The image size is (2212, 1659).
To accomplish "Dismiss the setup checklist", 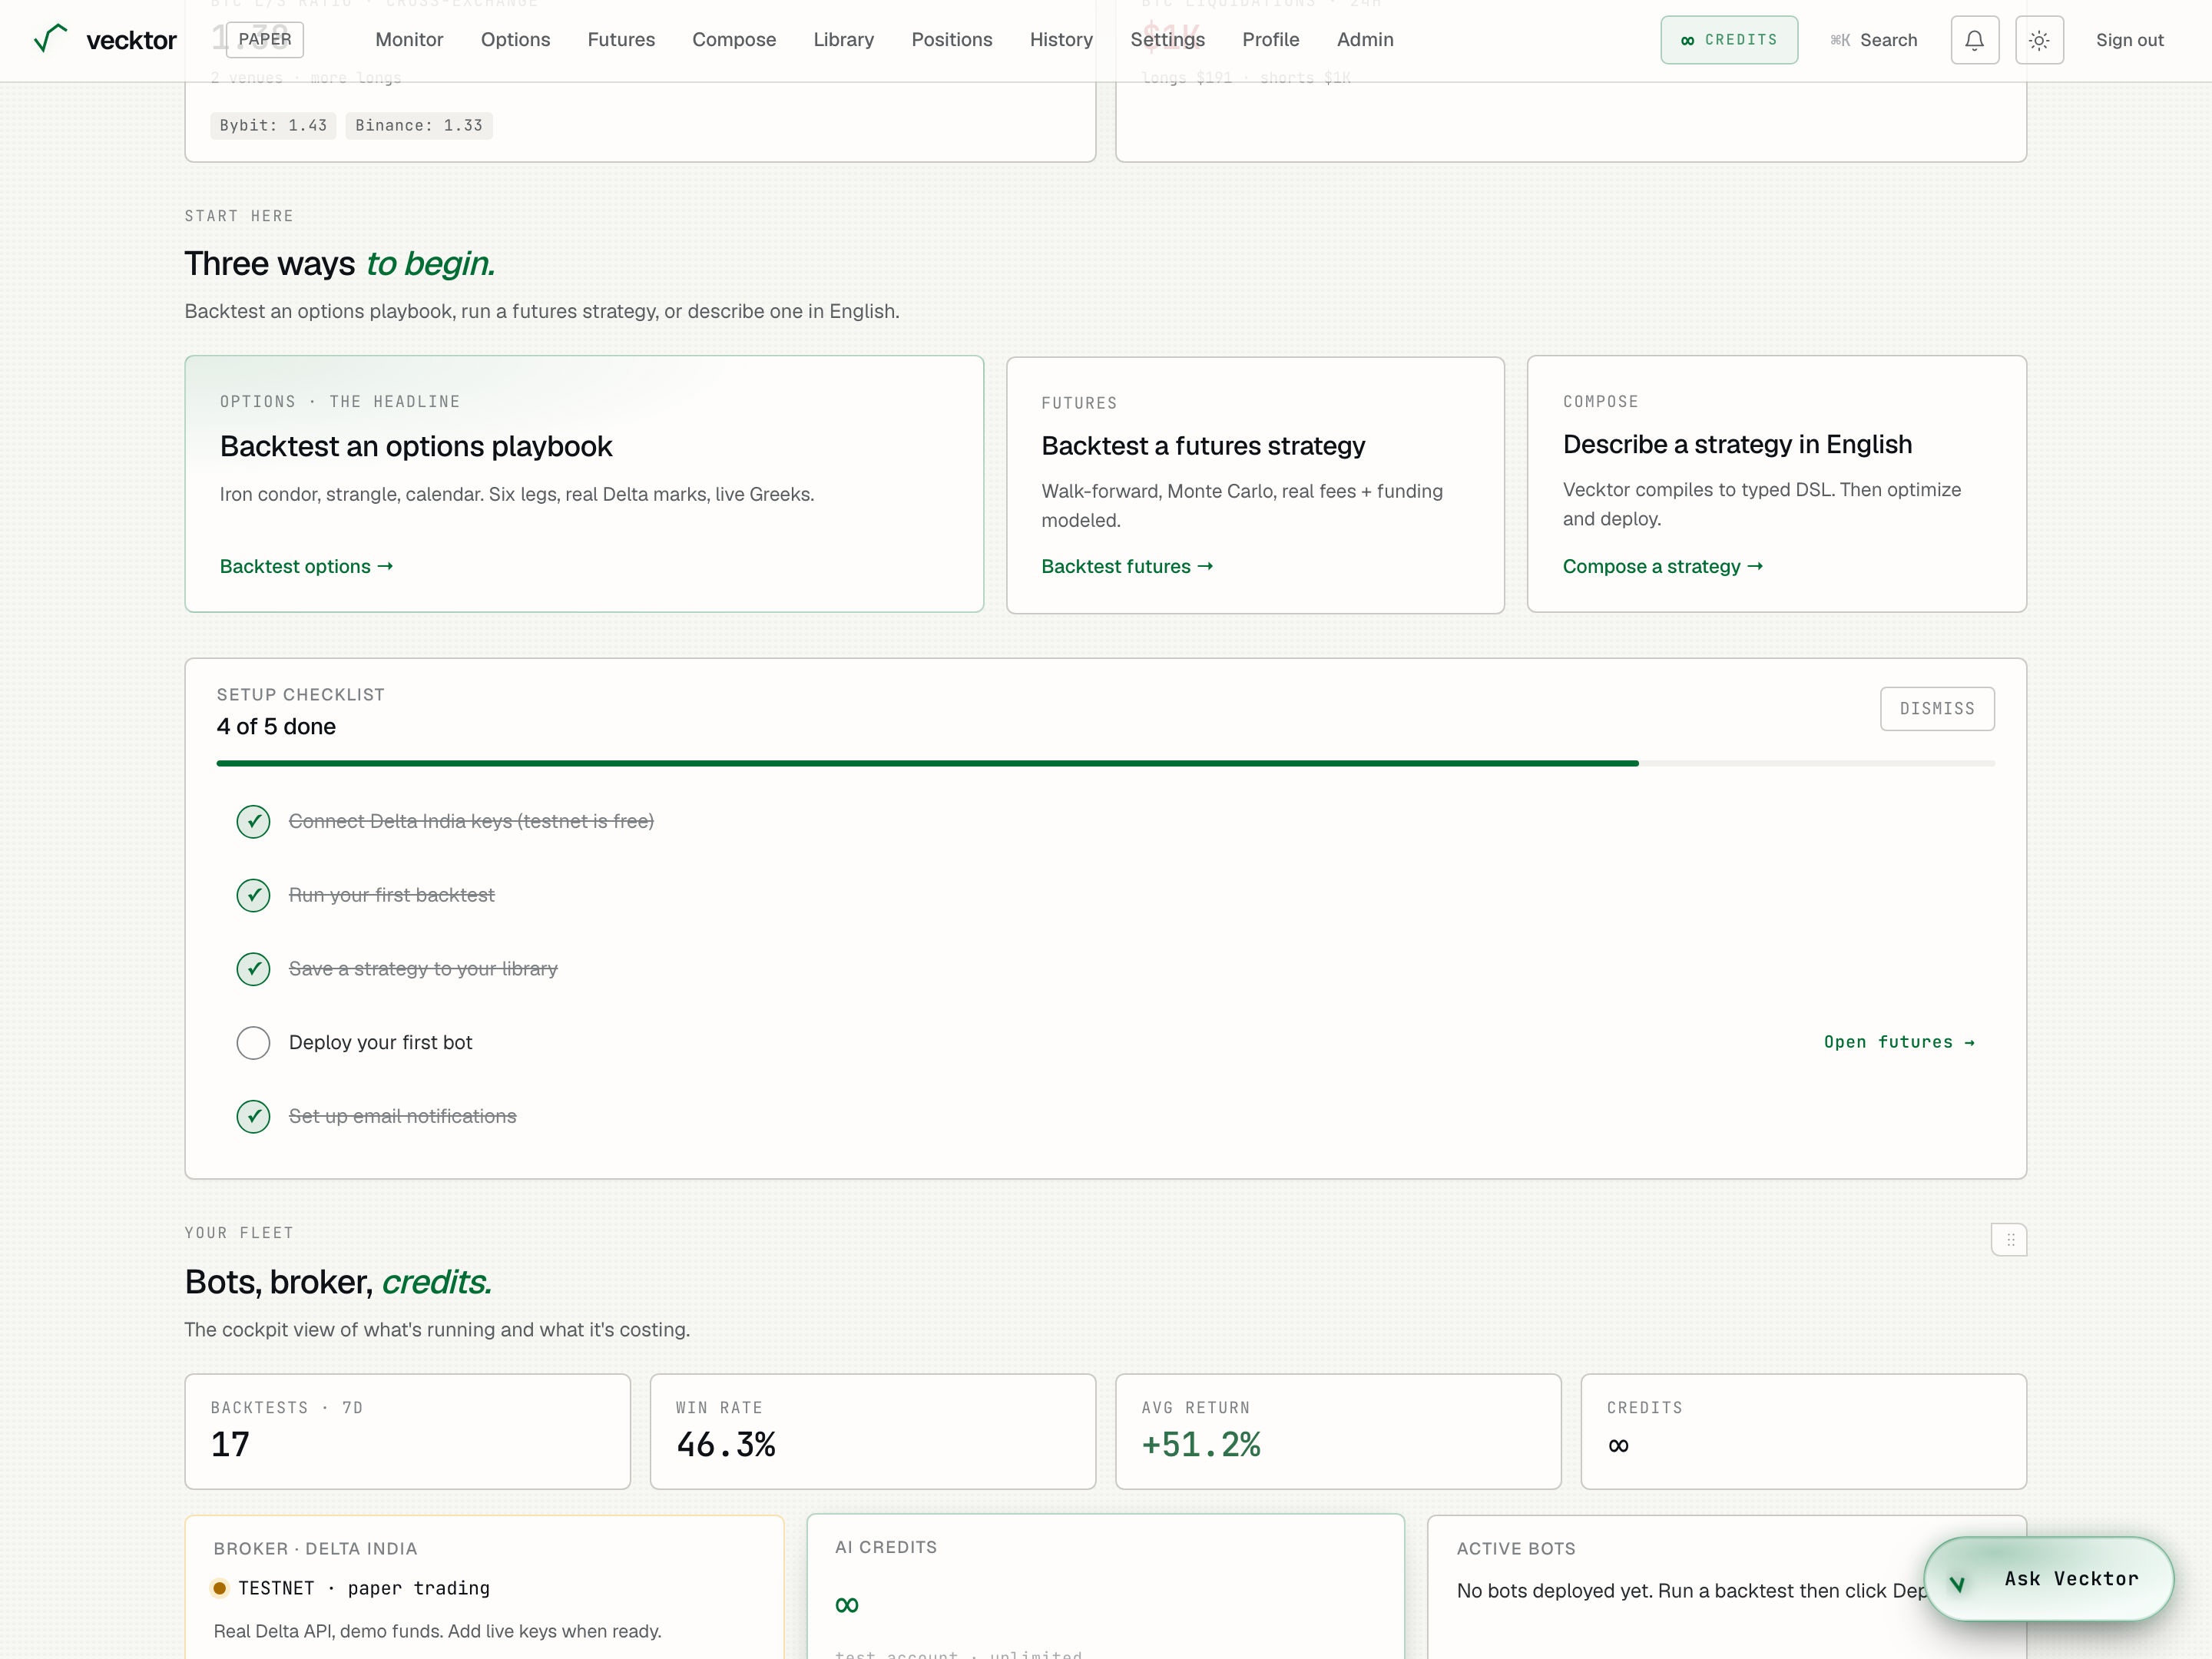I will pyautogui.click(x=1937, y=708).
